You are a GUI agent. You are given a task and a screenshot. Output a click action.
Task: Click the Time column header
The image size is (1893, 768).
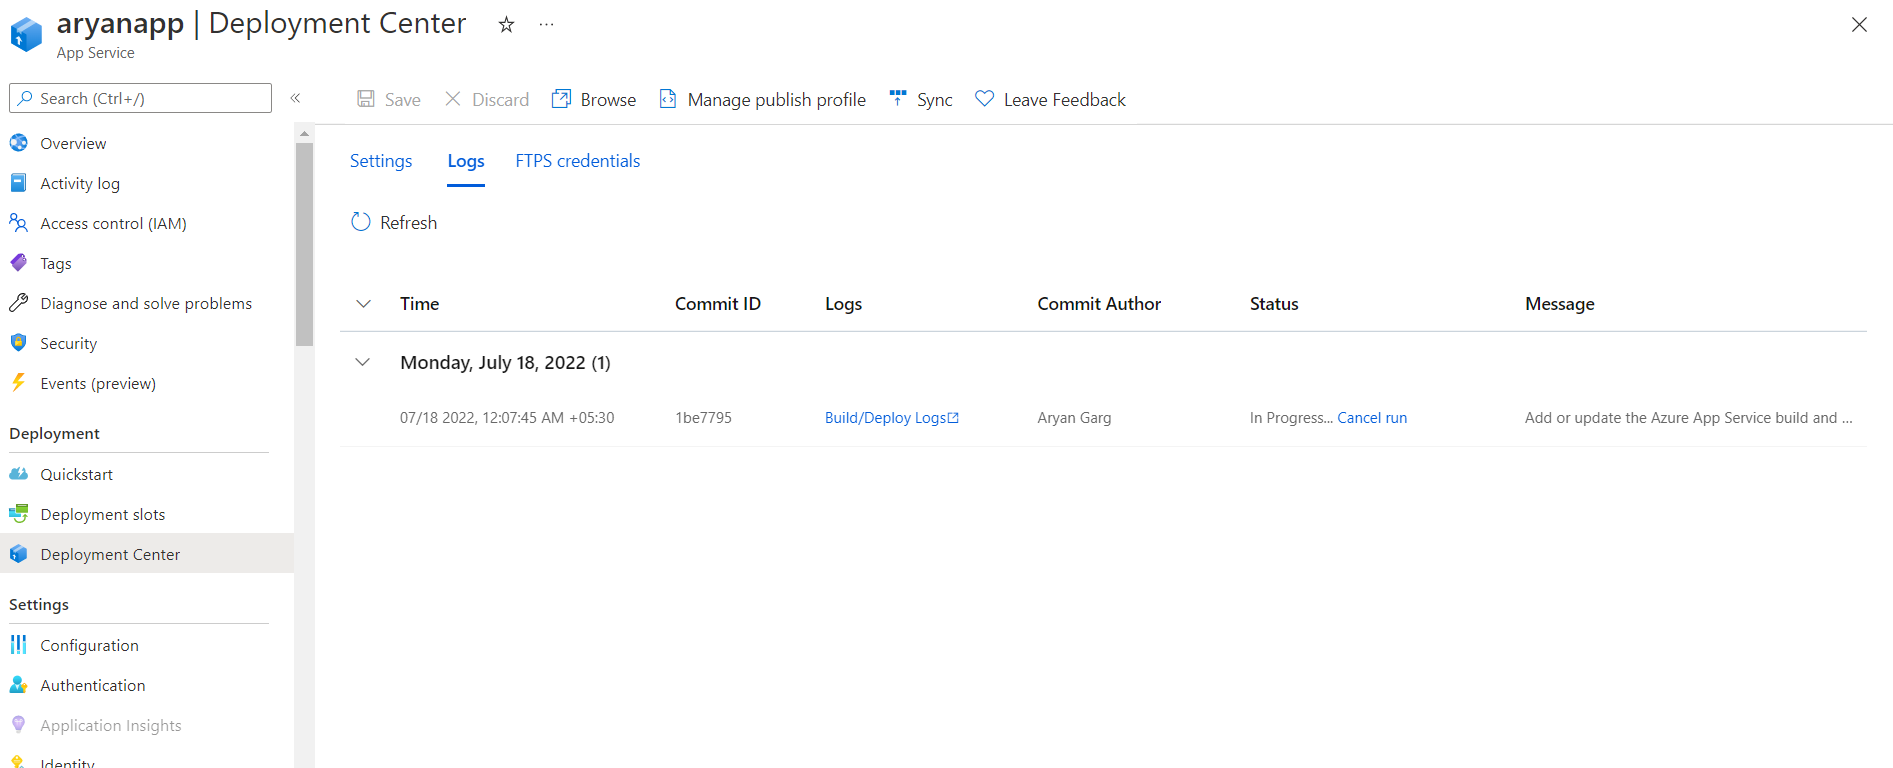pos(420,304)
